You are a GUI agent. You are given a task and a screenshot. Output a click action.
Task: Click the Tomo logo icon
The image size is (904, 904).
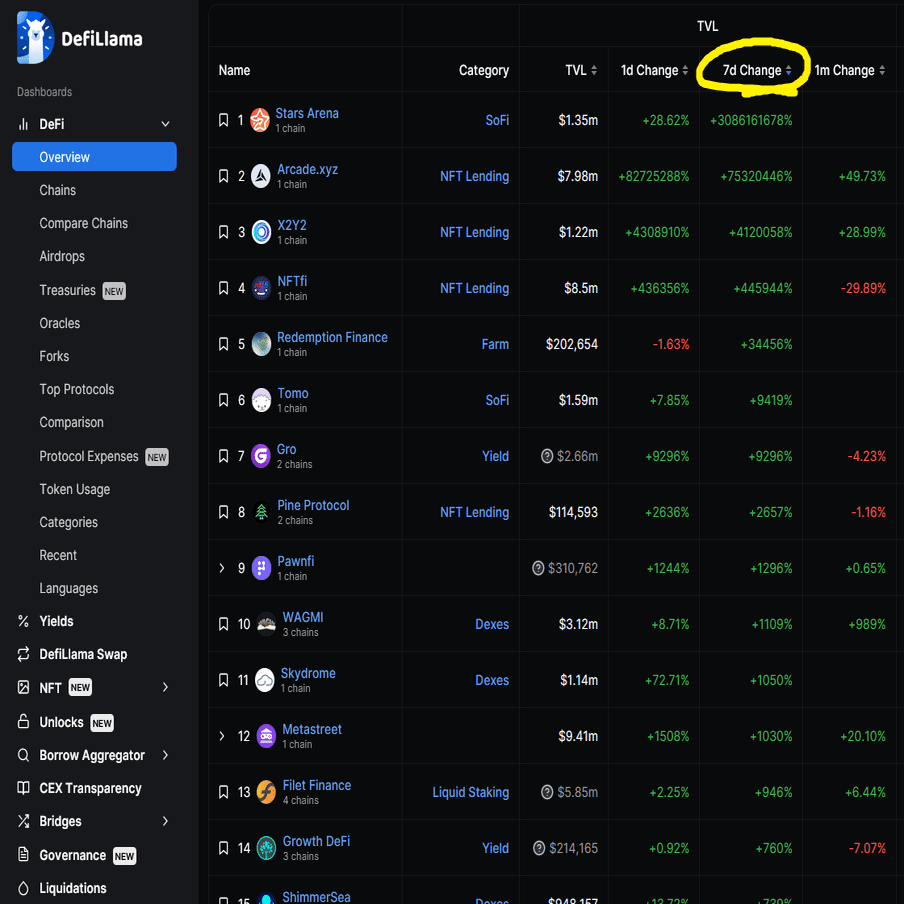click(261, 400)
